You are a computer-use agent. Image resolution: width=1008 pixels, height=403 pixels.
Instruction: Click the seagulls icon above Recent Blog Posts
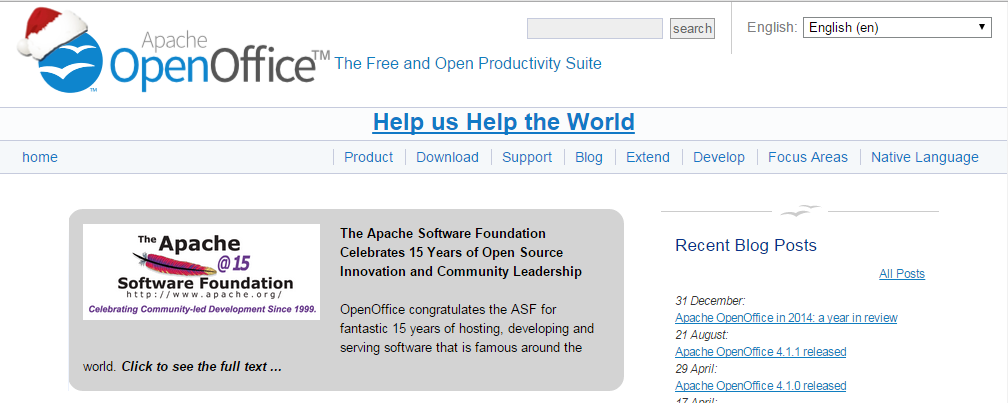800,211
